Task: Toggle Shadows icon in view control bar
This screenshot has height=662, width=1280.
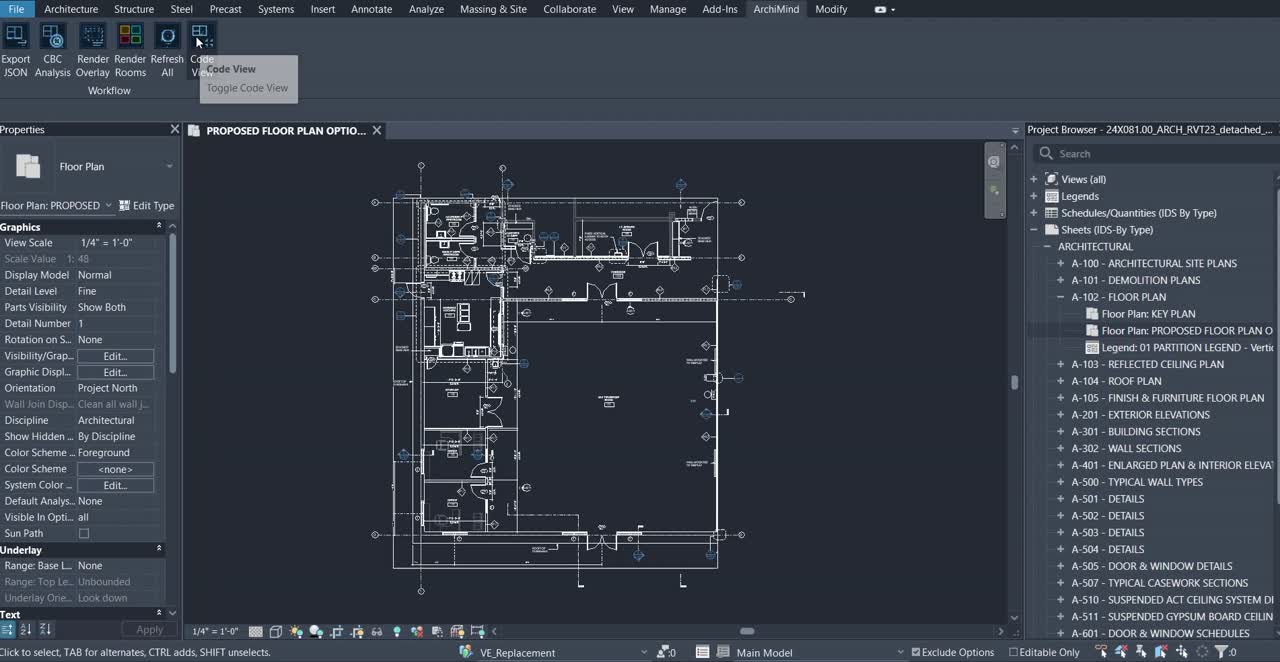Action: pos(316,631)
